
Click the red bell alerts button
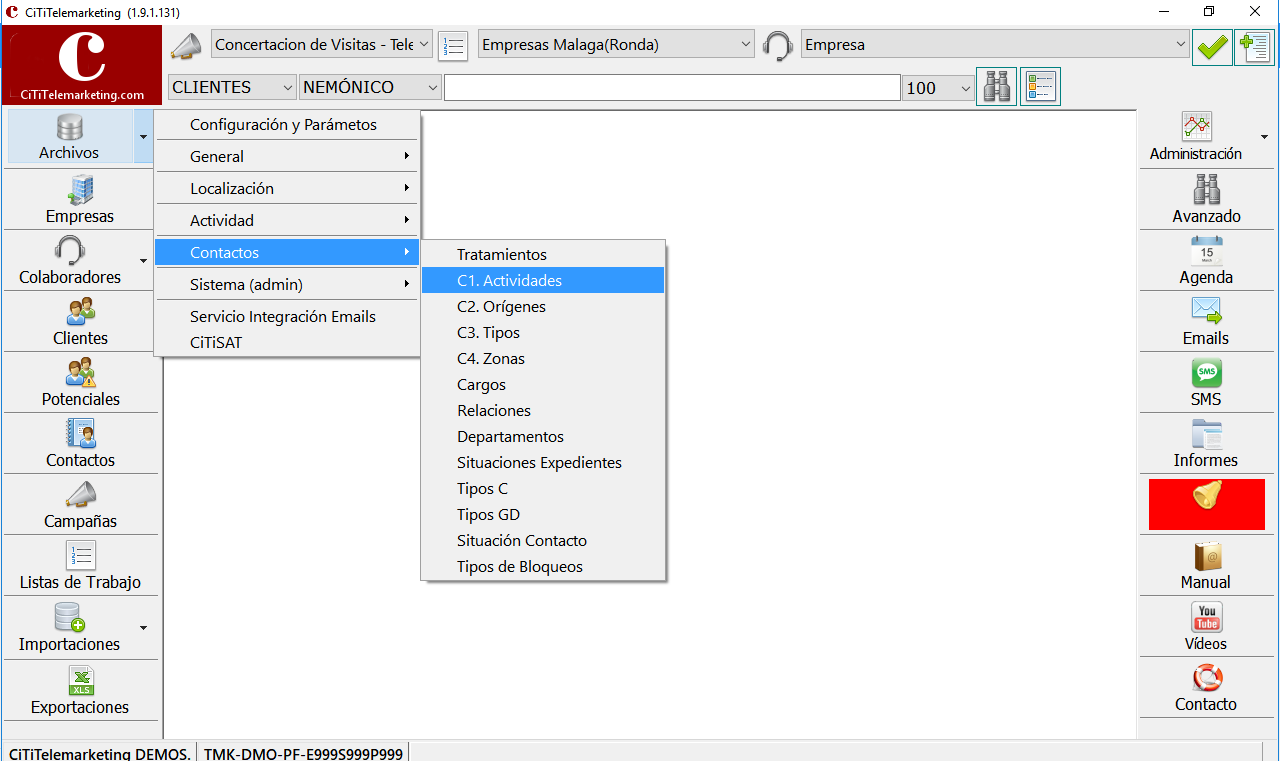click(x=1207, y=504)
